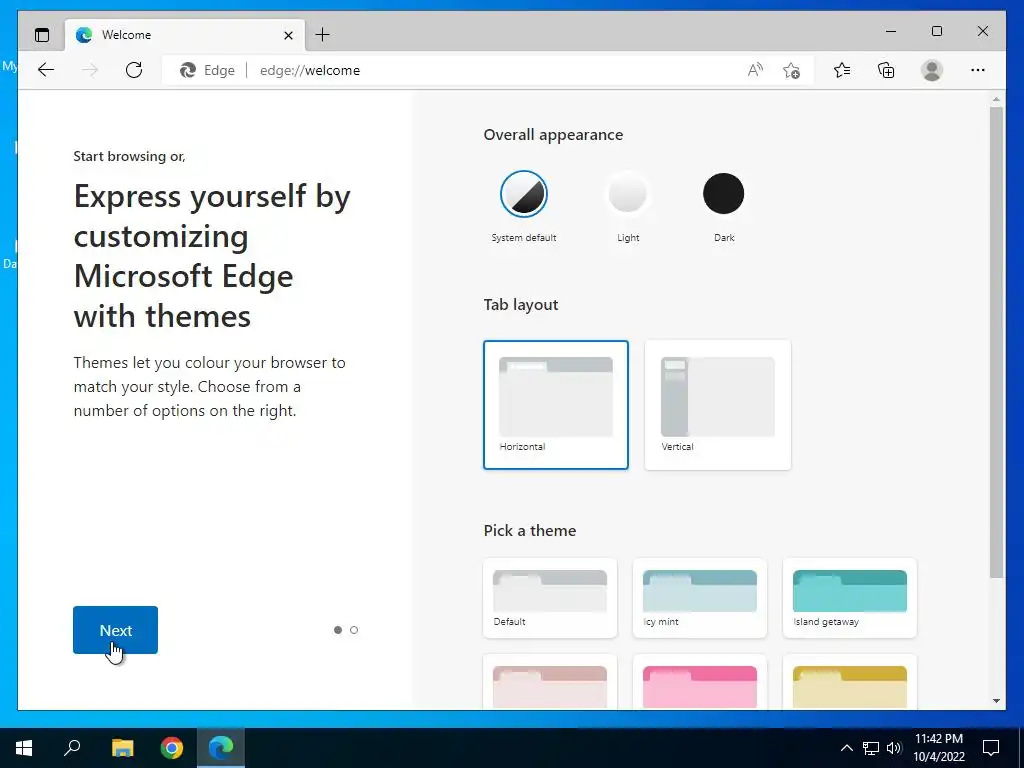The width and height of the screenshot is (1024, 768).
Task: Activate the Read aloud icon
Action: [x=755, y=70]
